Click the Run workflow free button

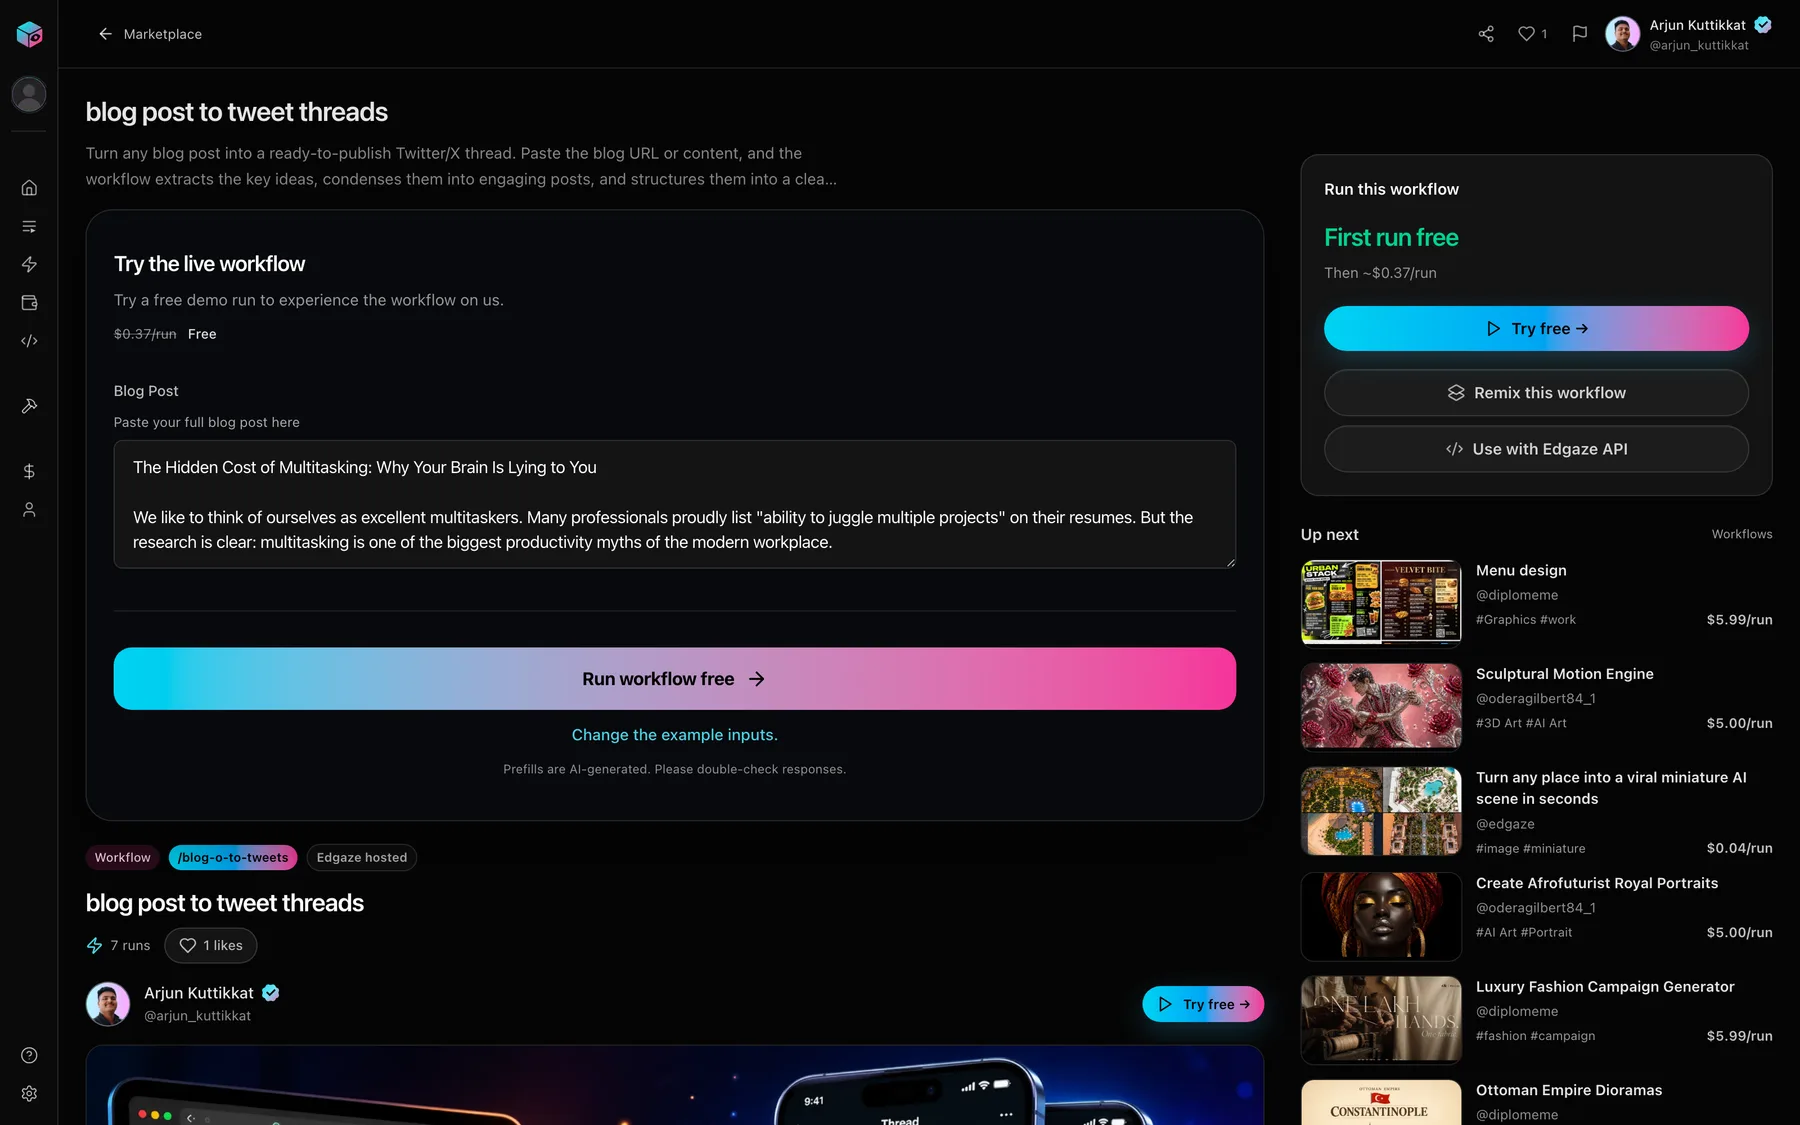pos(675,679)
